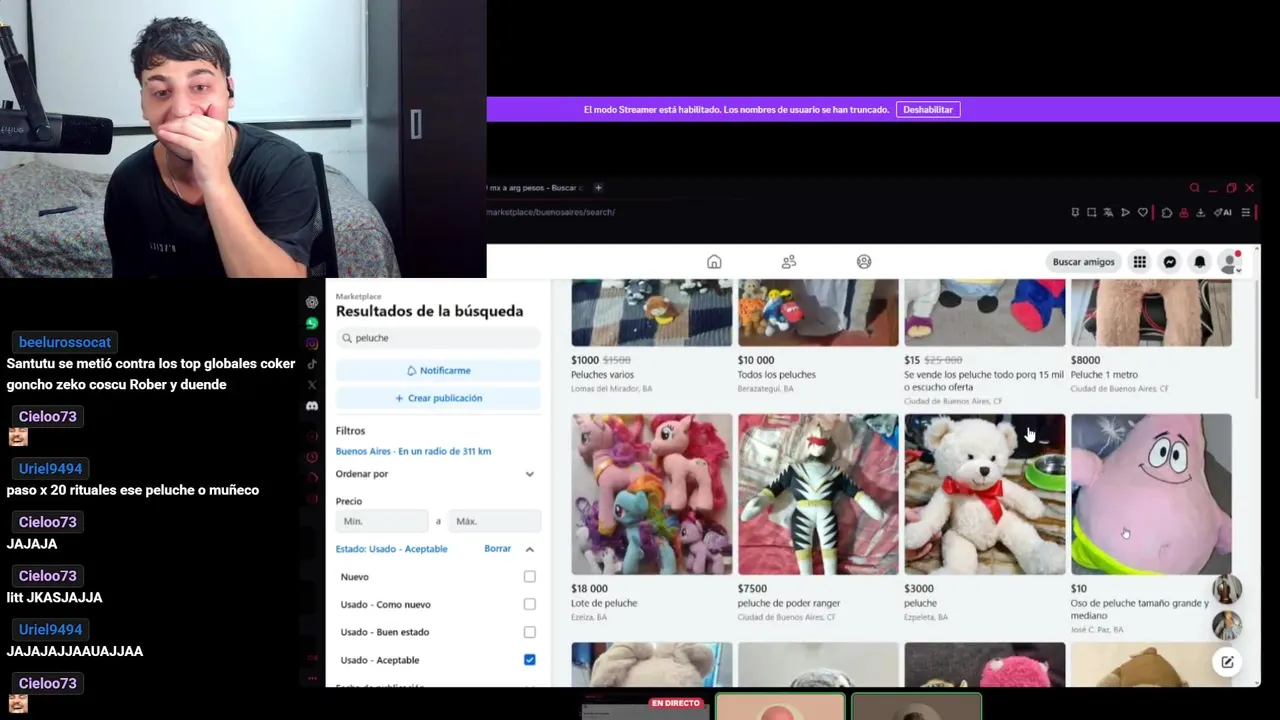Open Instagram in the browser sidebar
This screenshot has width=1280, height=720.
coord(312,344)
